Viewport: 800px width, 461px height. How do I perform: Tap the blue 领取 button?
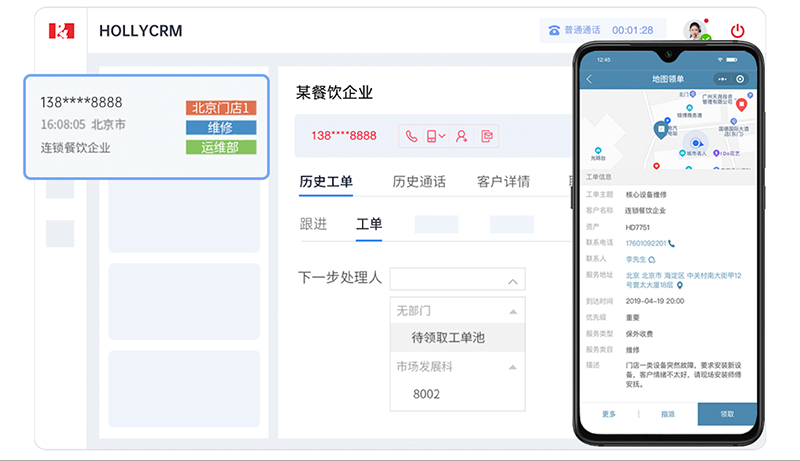click(x=727, y=414)
